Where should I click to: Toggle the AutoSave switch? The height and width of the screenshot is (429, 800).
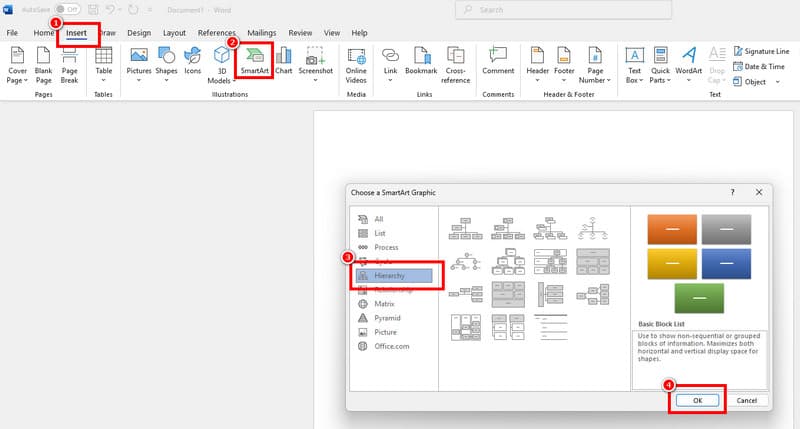67,9
